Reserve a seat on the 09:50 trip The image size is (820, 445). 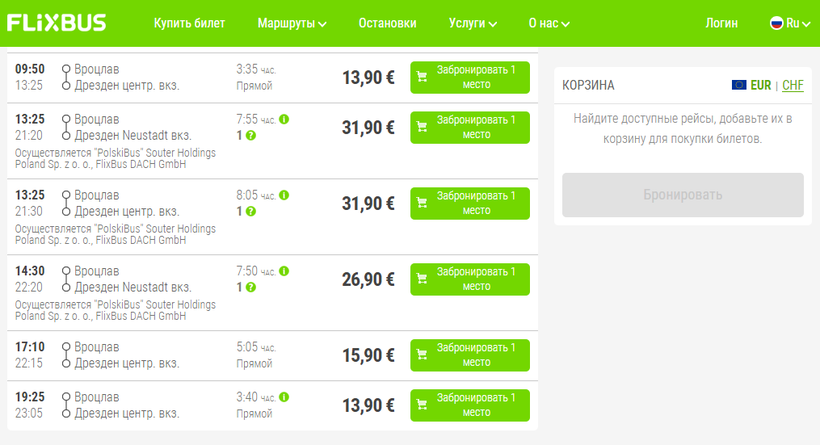pos(469,77)
